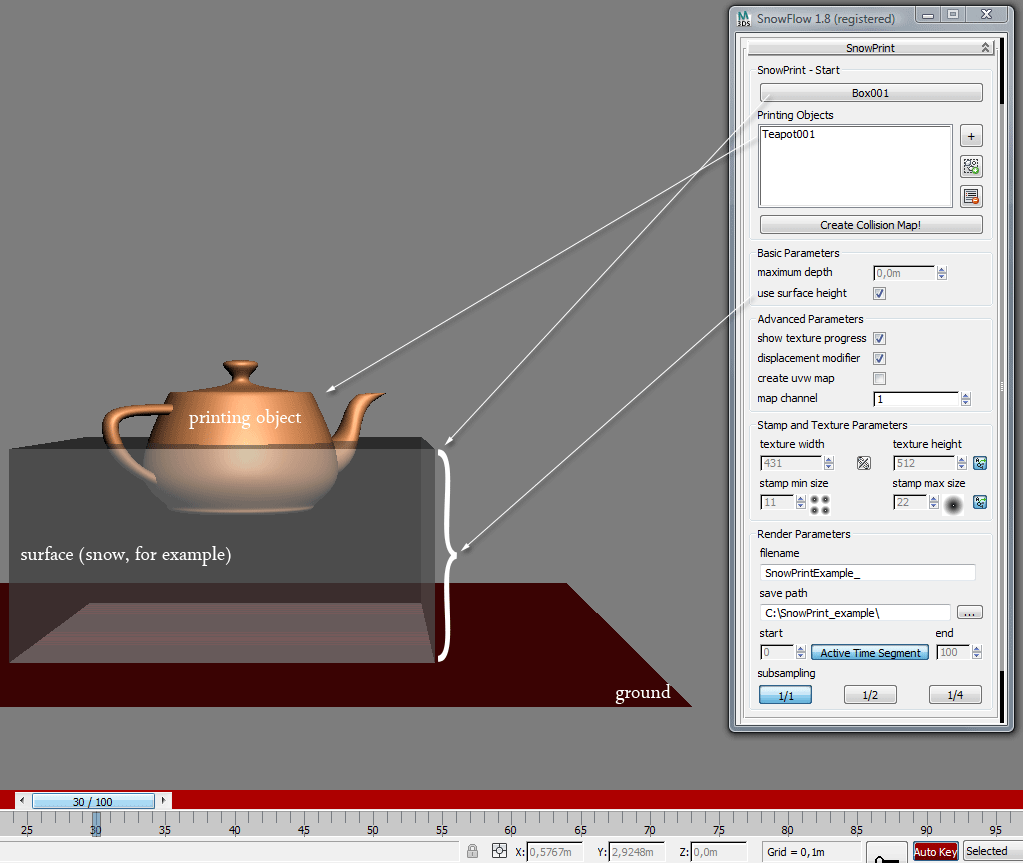
Task: Adjust render end frame spinner
Action: (x=977, y=652)
